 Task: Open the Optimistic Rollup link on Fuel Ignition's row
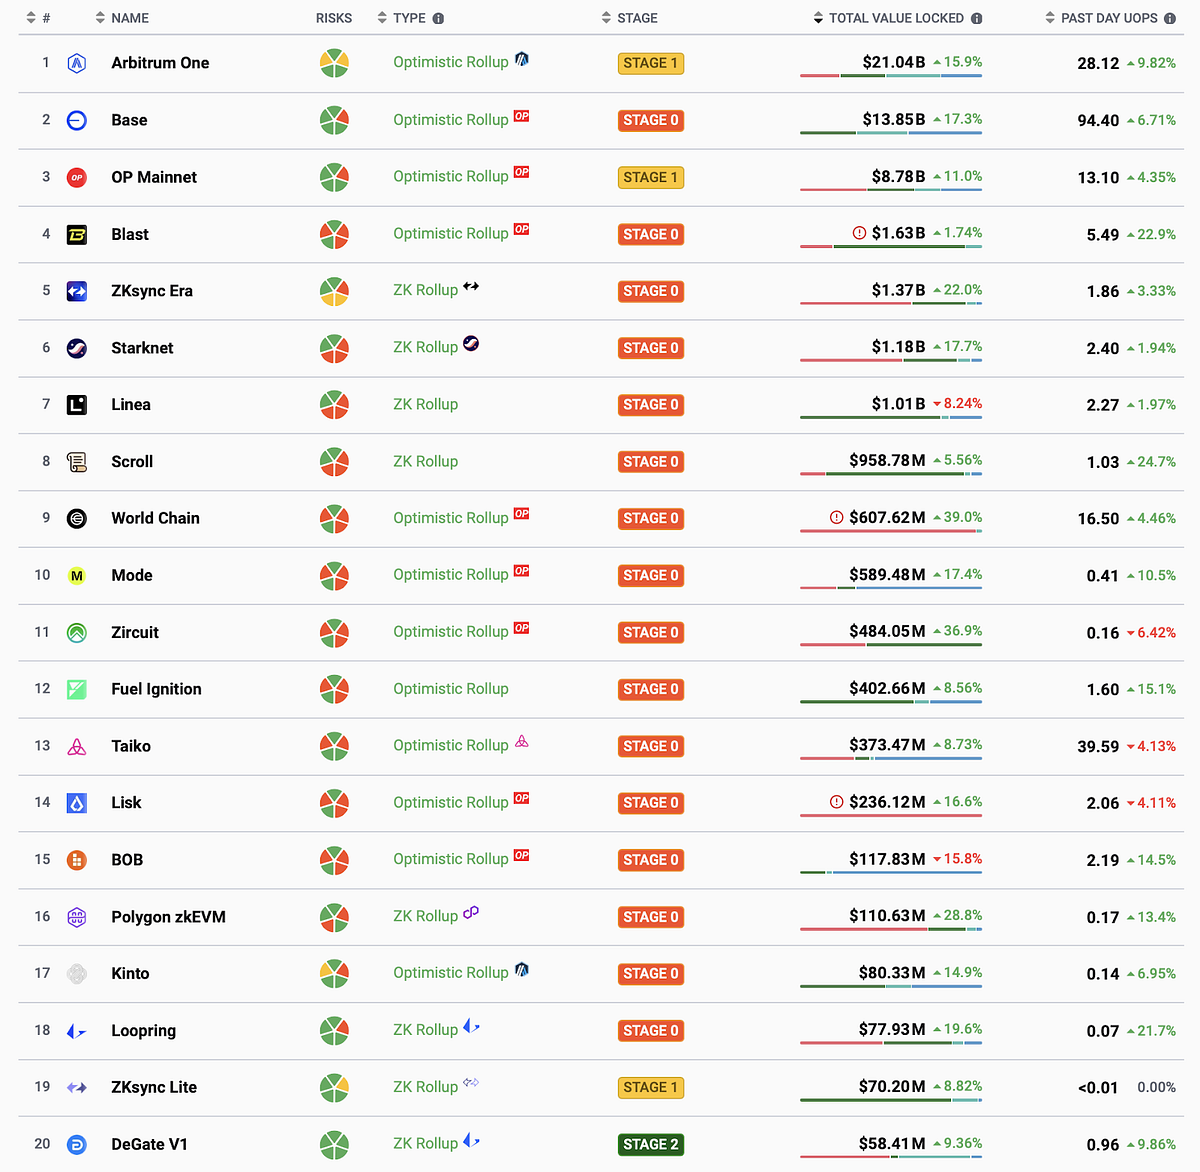450,689
